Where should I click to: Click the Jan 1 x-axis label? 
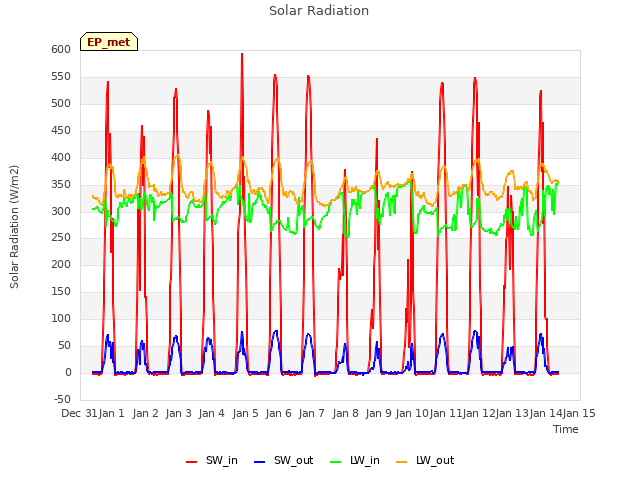pyautogui.click(x=112, y=413)
